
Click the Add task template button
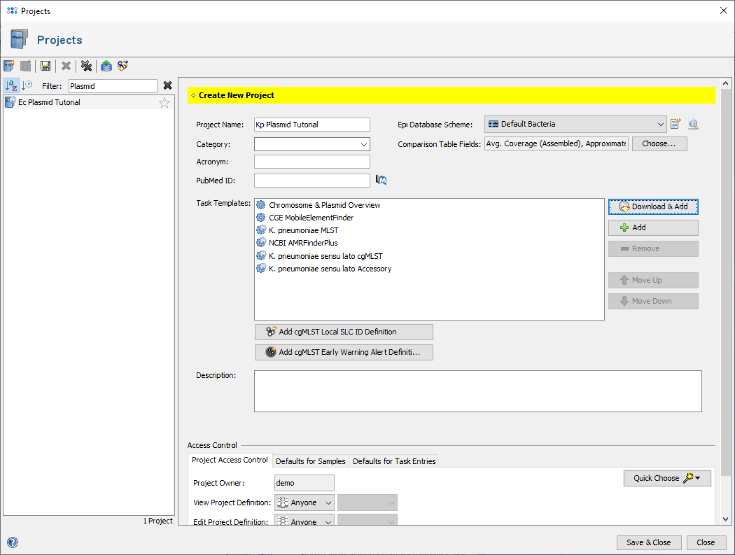tap(653, 228)
